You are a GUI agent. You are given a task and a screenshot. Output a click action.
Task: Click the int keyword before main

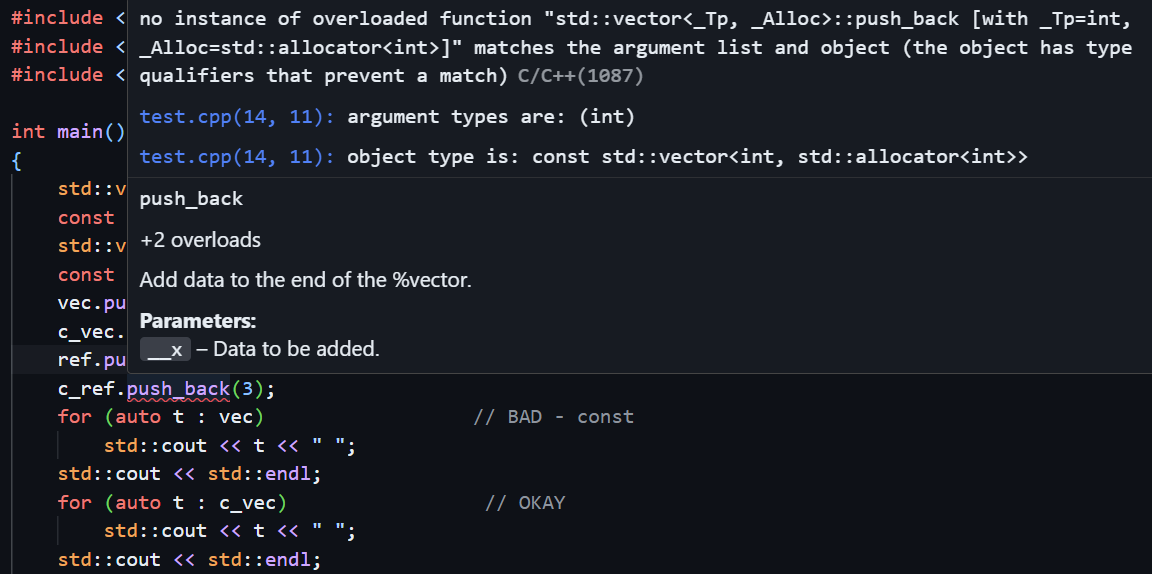tap(28, 132)
